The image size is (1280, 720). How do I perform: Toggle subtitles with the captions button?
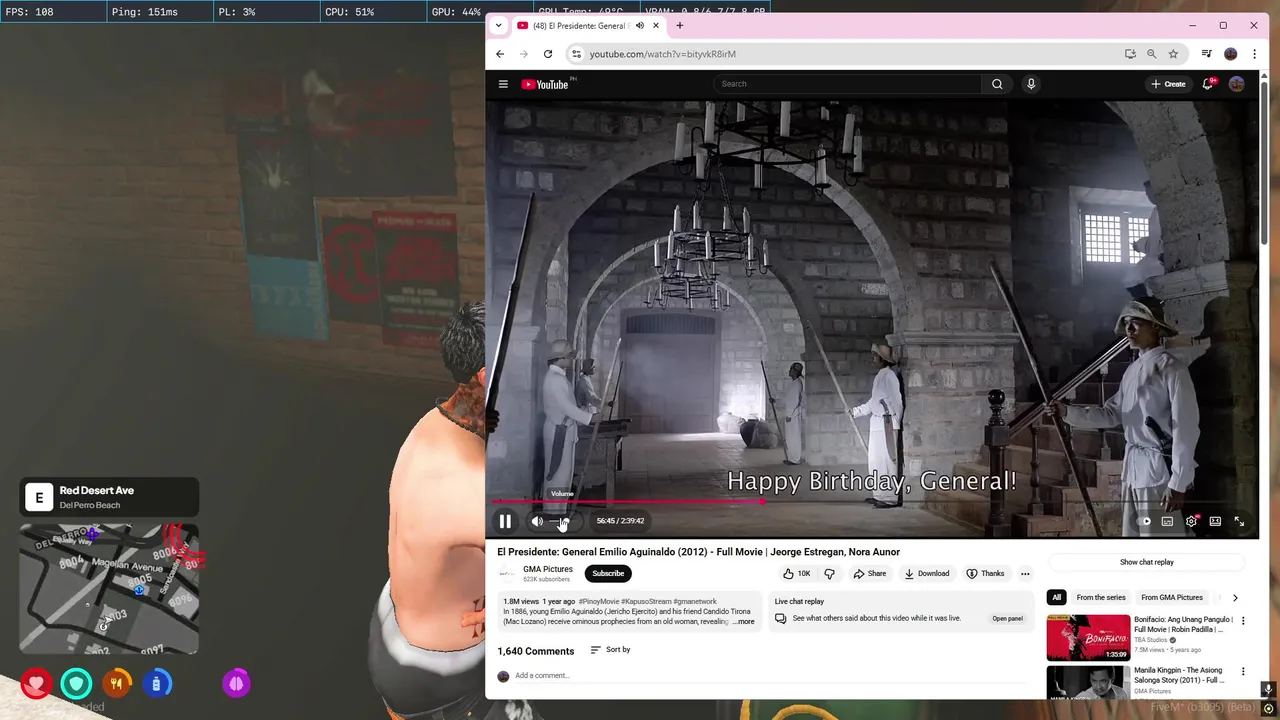click(x=1167, y=521)
